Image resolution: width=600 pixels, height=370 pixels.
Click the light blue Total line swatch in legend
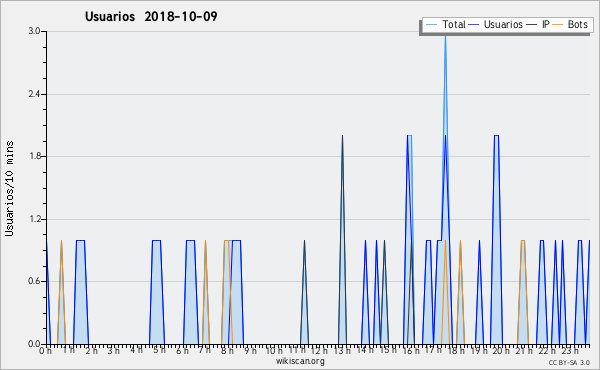coord(431,24)
